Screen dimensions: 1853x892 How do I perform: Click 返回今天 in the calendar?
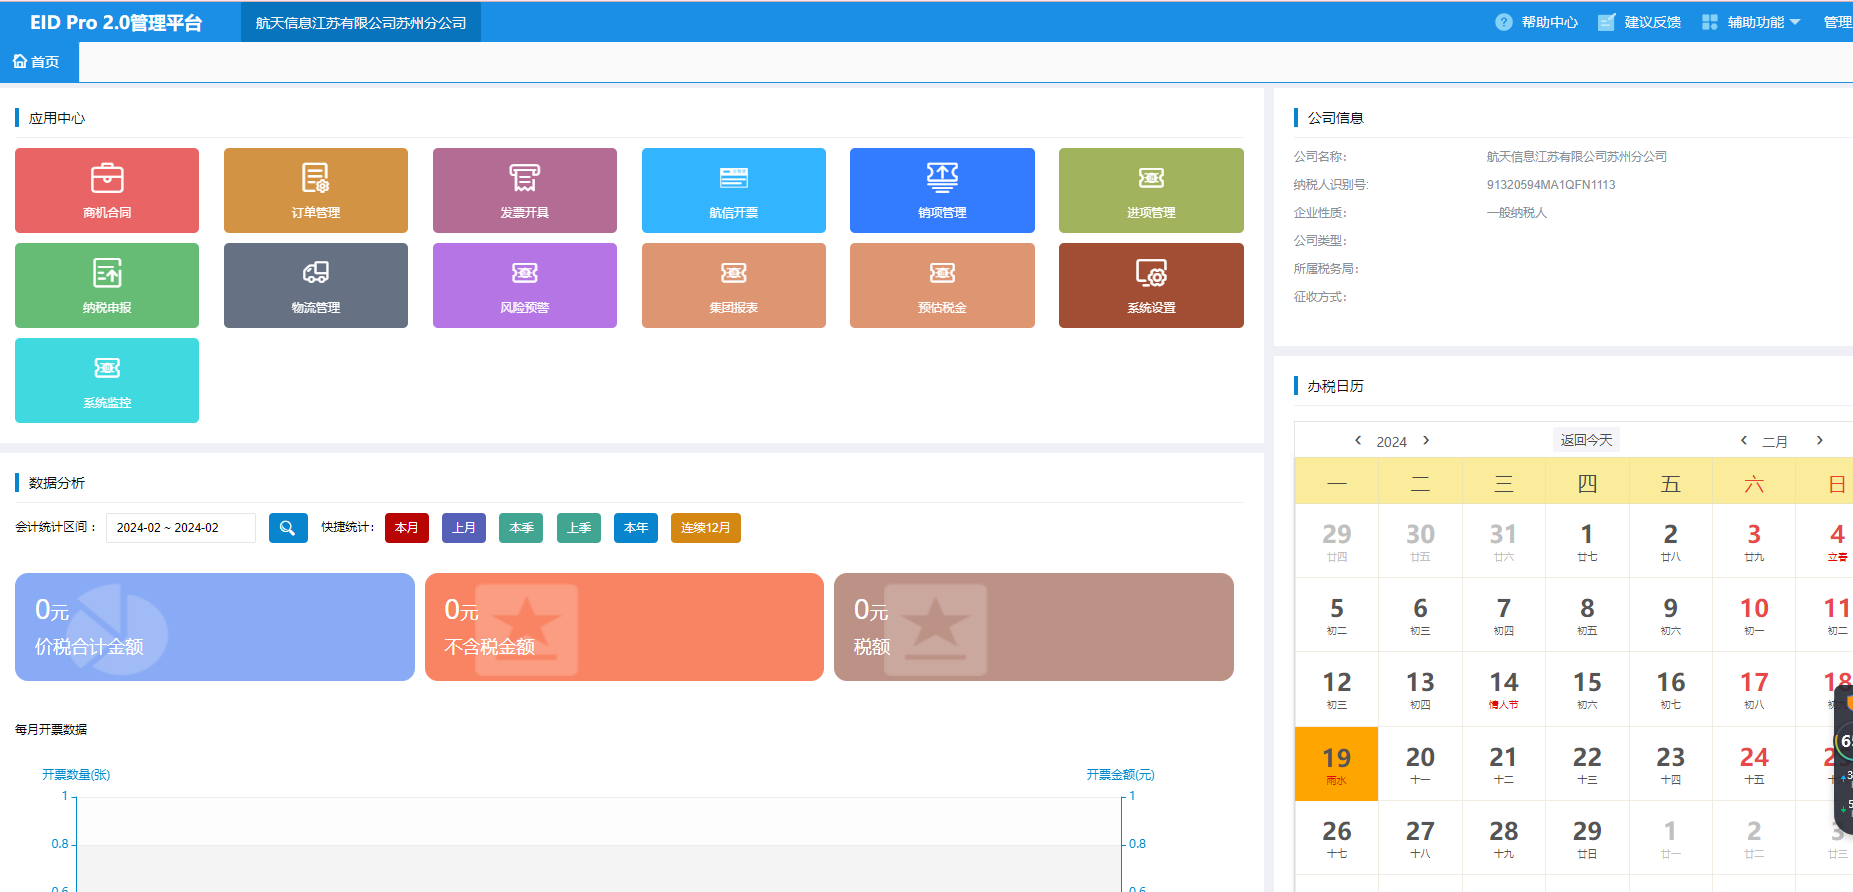[1586, 440]
